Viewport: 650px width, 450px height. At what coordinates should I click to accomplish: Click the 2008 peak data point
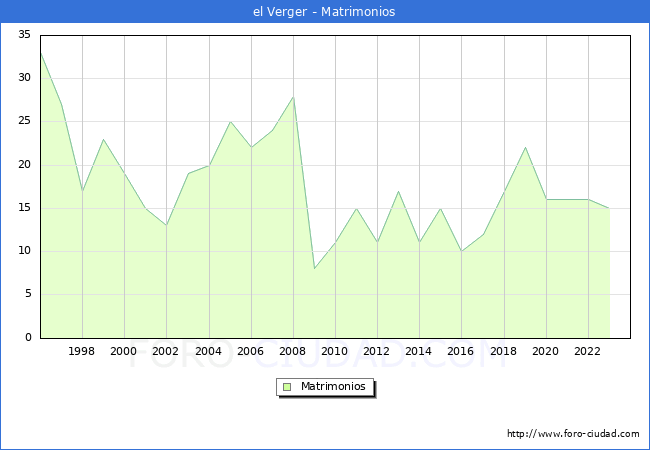293,97
